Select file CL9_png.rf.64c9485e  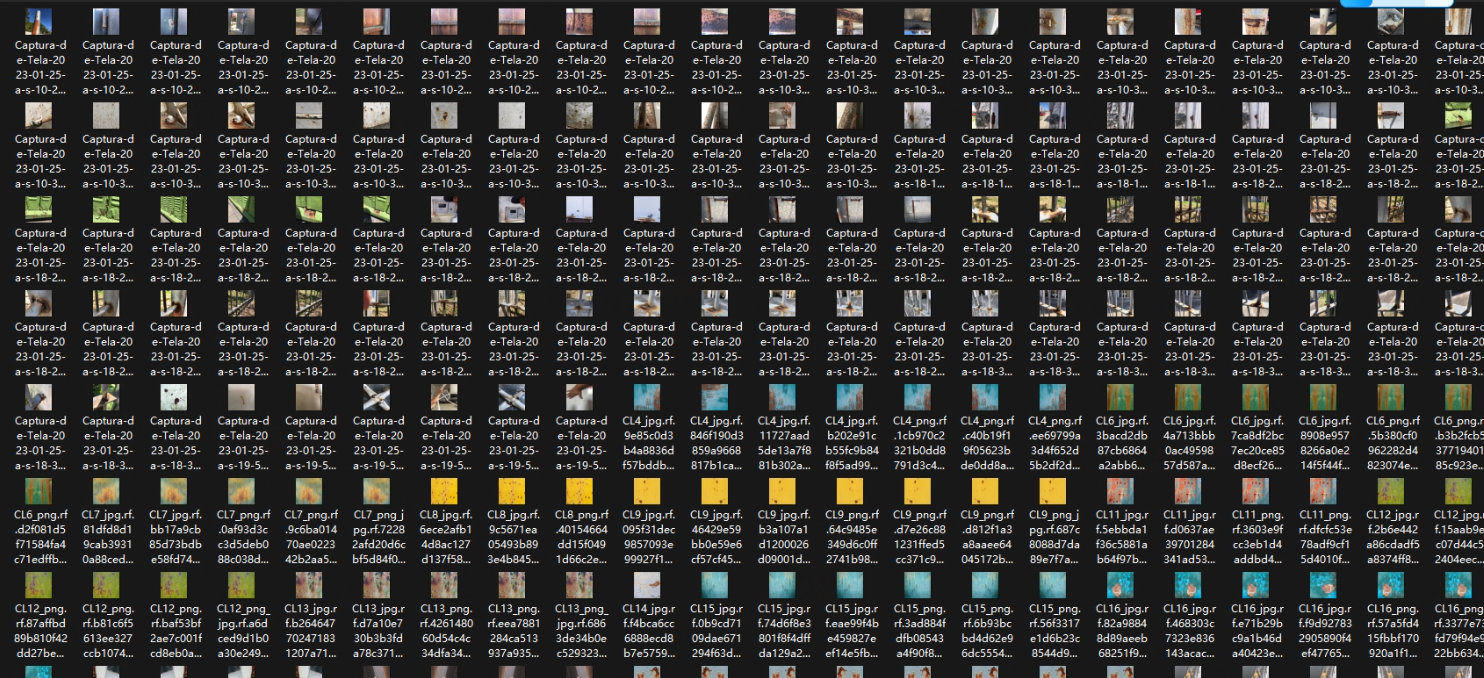(851, 491)
